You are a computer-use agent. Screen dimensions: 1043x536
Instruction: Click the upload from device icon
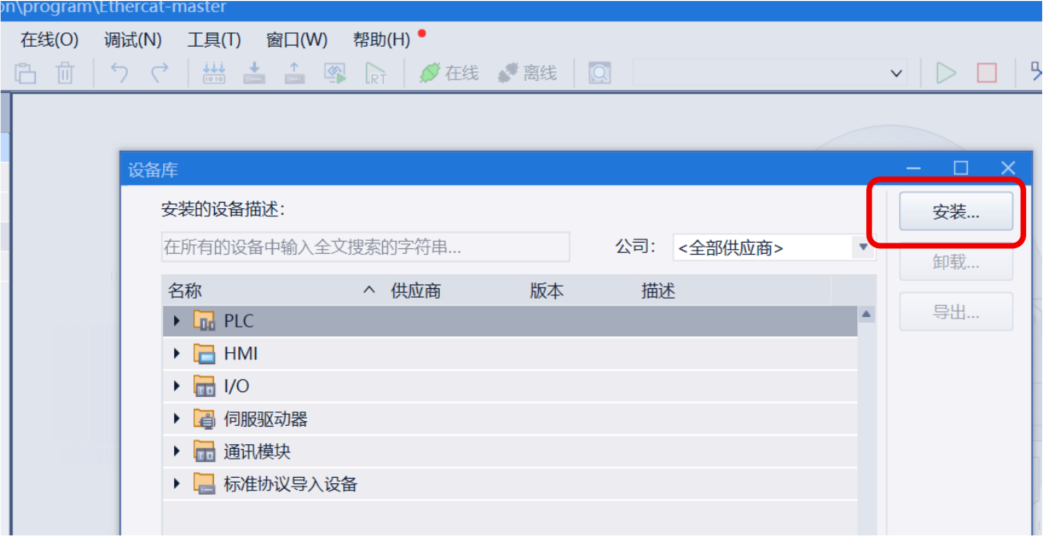[x=294, y=73]
